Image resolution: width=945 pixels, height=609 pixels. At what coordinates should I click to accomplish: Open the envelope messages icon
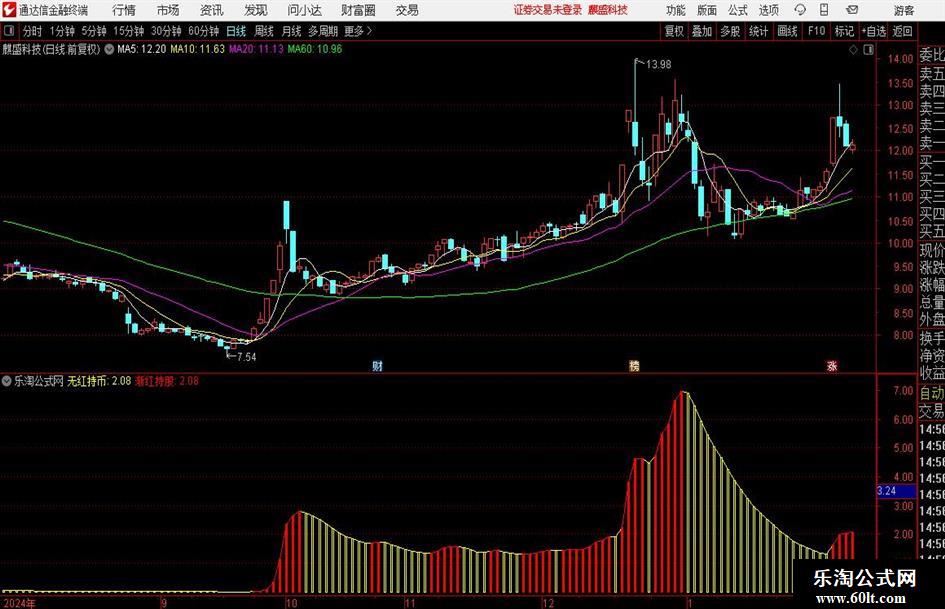click(852, 10)
